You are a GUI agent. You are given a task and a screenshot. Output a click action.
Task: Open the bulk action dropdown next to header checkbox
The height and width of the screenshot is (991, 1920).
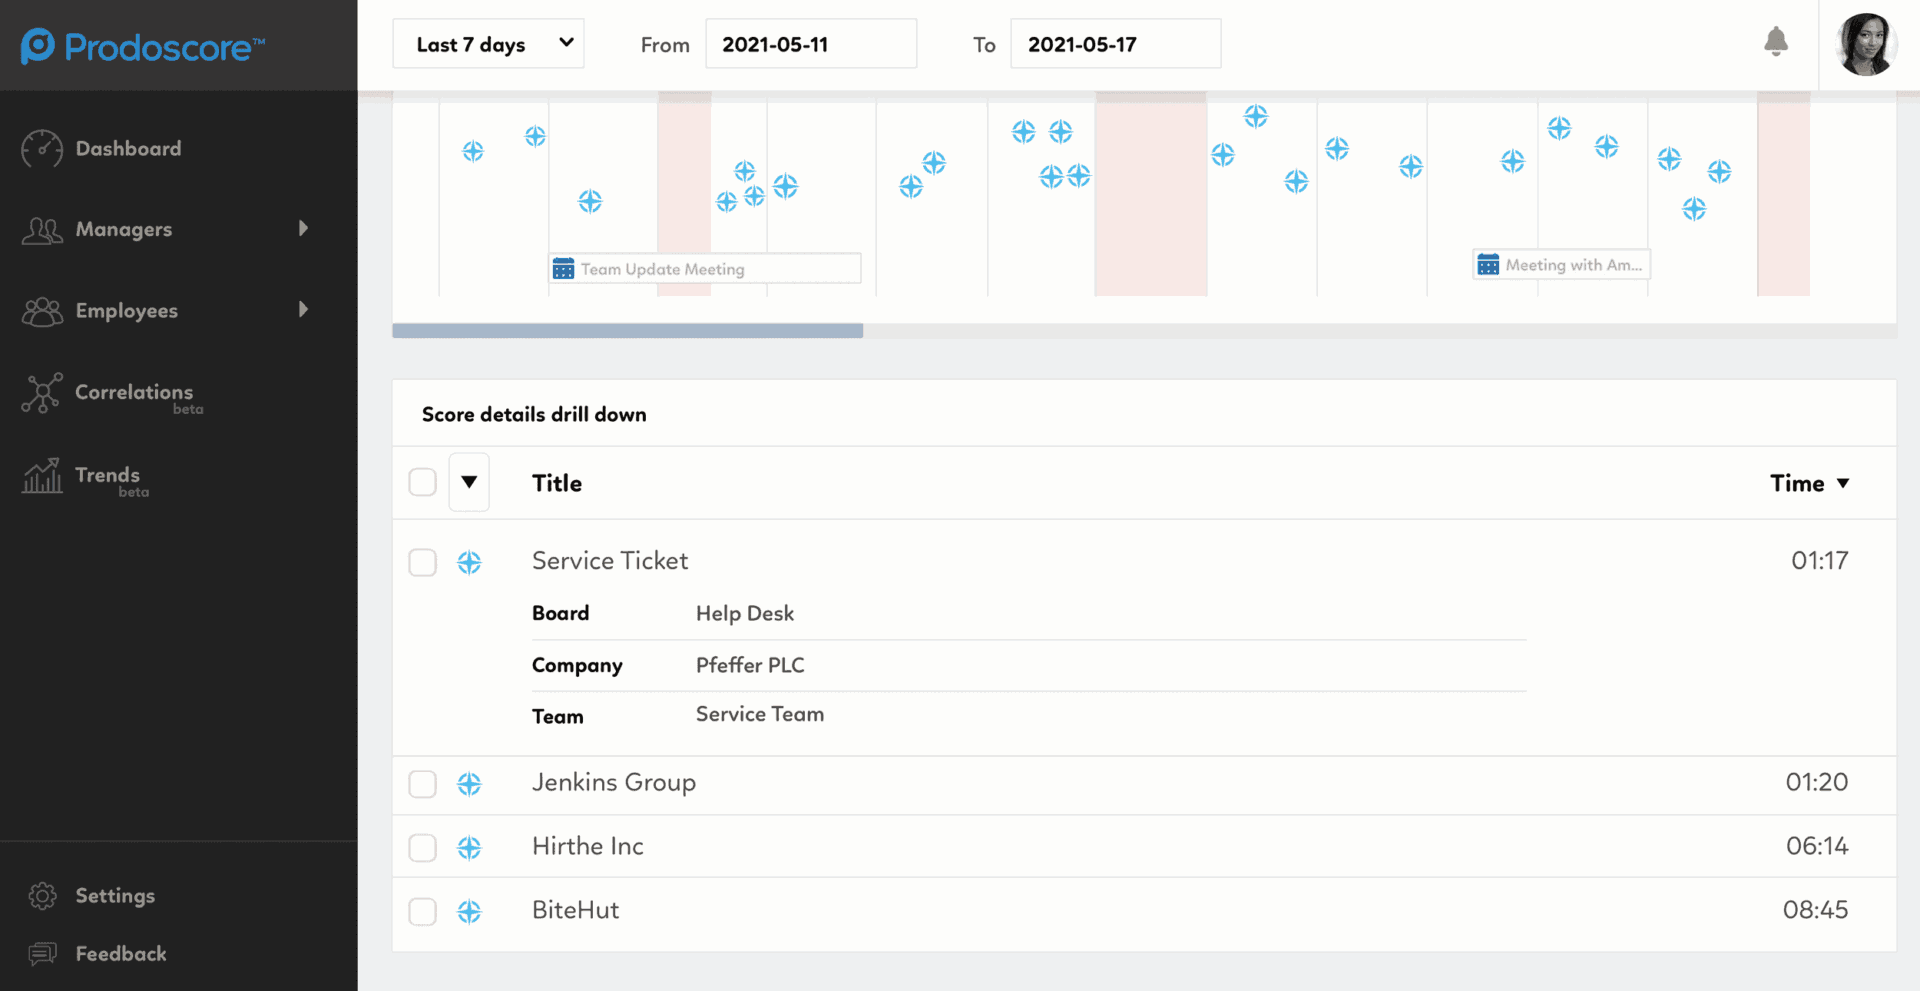[x=469, y=482]
